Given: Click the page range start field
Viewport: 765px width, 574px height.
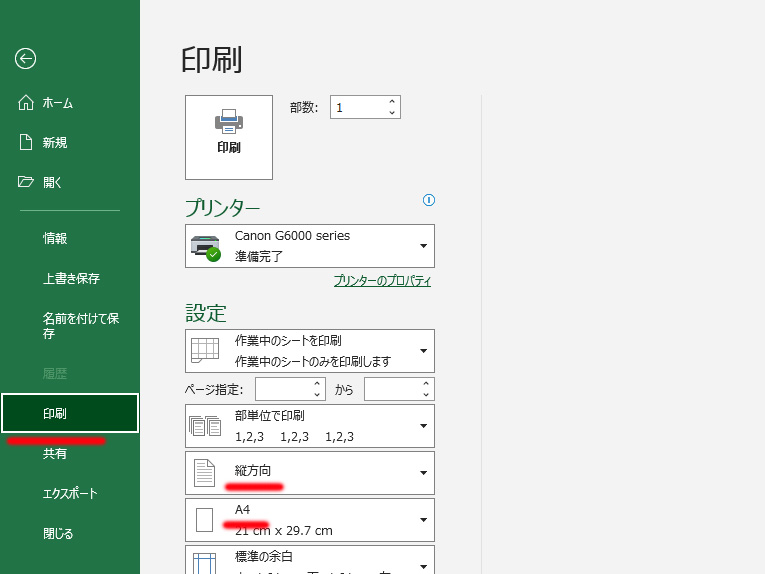Looking at the screenshot, I should click(x=283, y=389).
